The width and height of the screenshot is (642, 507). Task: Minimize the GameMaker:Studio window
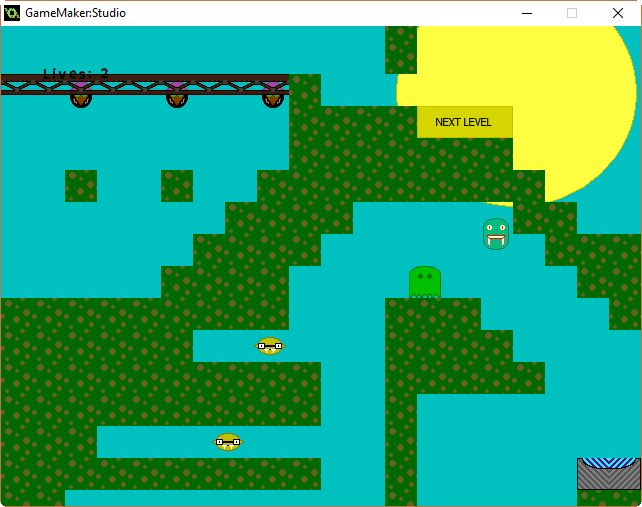point(527,13)
